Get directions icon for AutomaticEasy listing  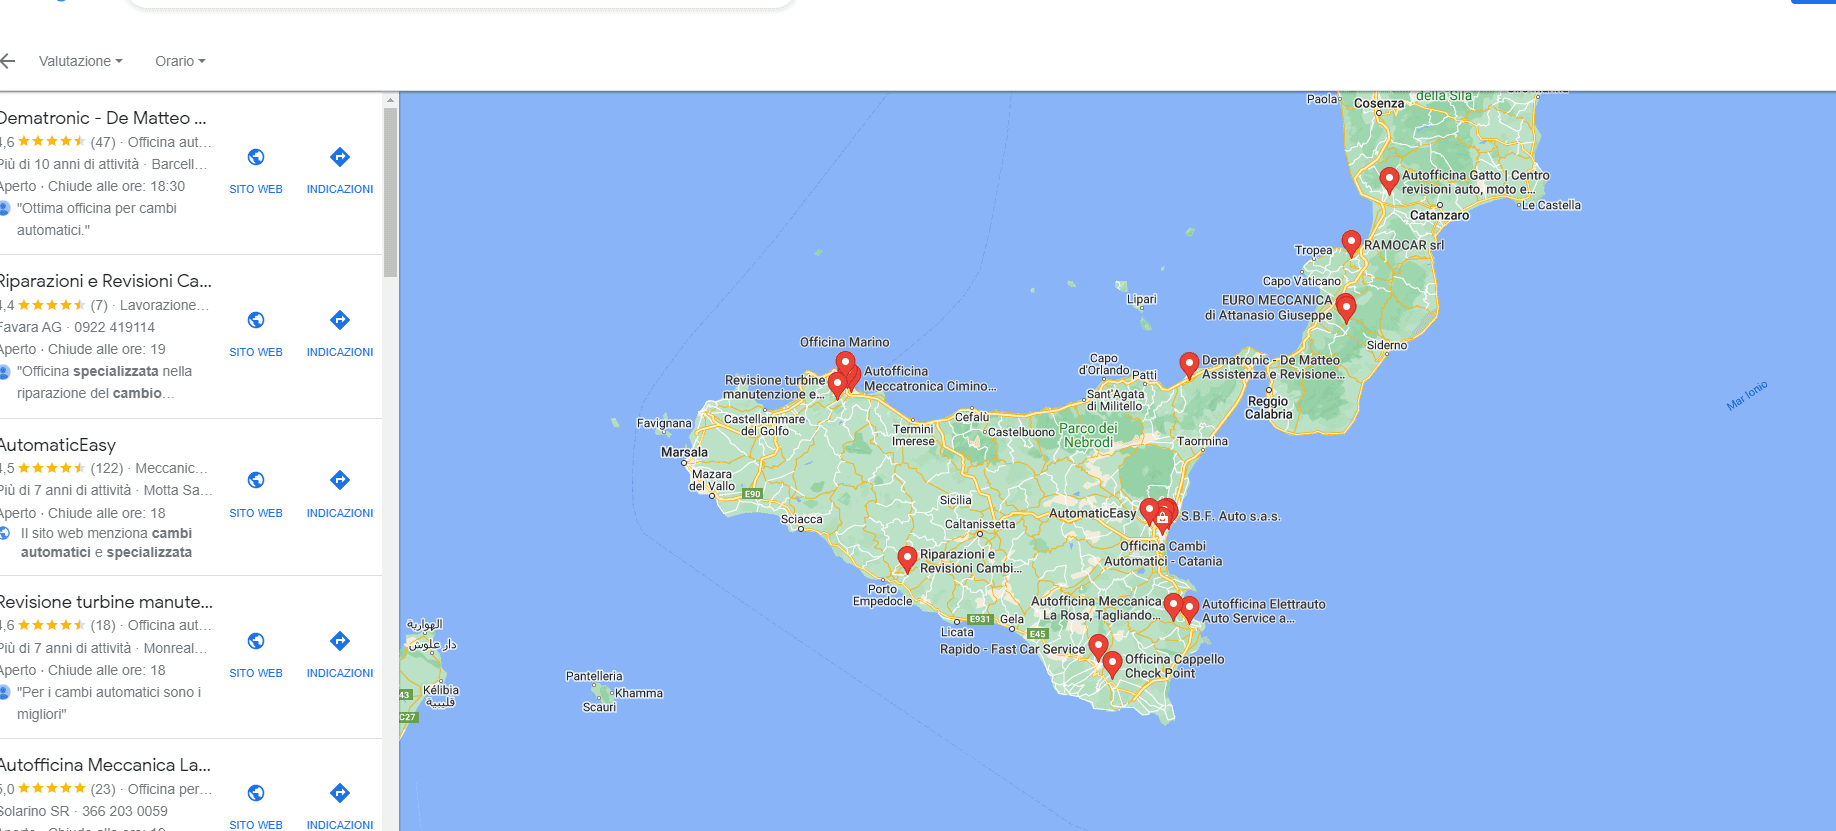(340, 480)
